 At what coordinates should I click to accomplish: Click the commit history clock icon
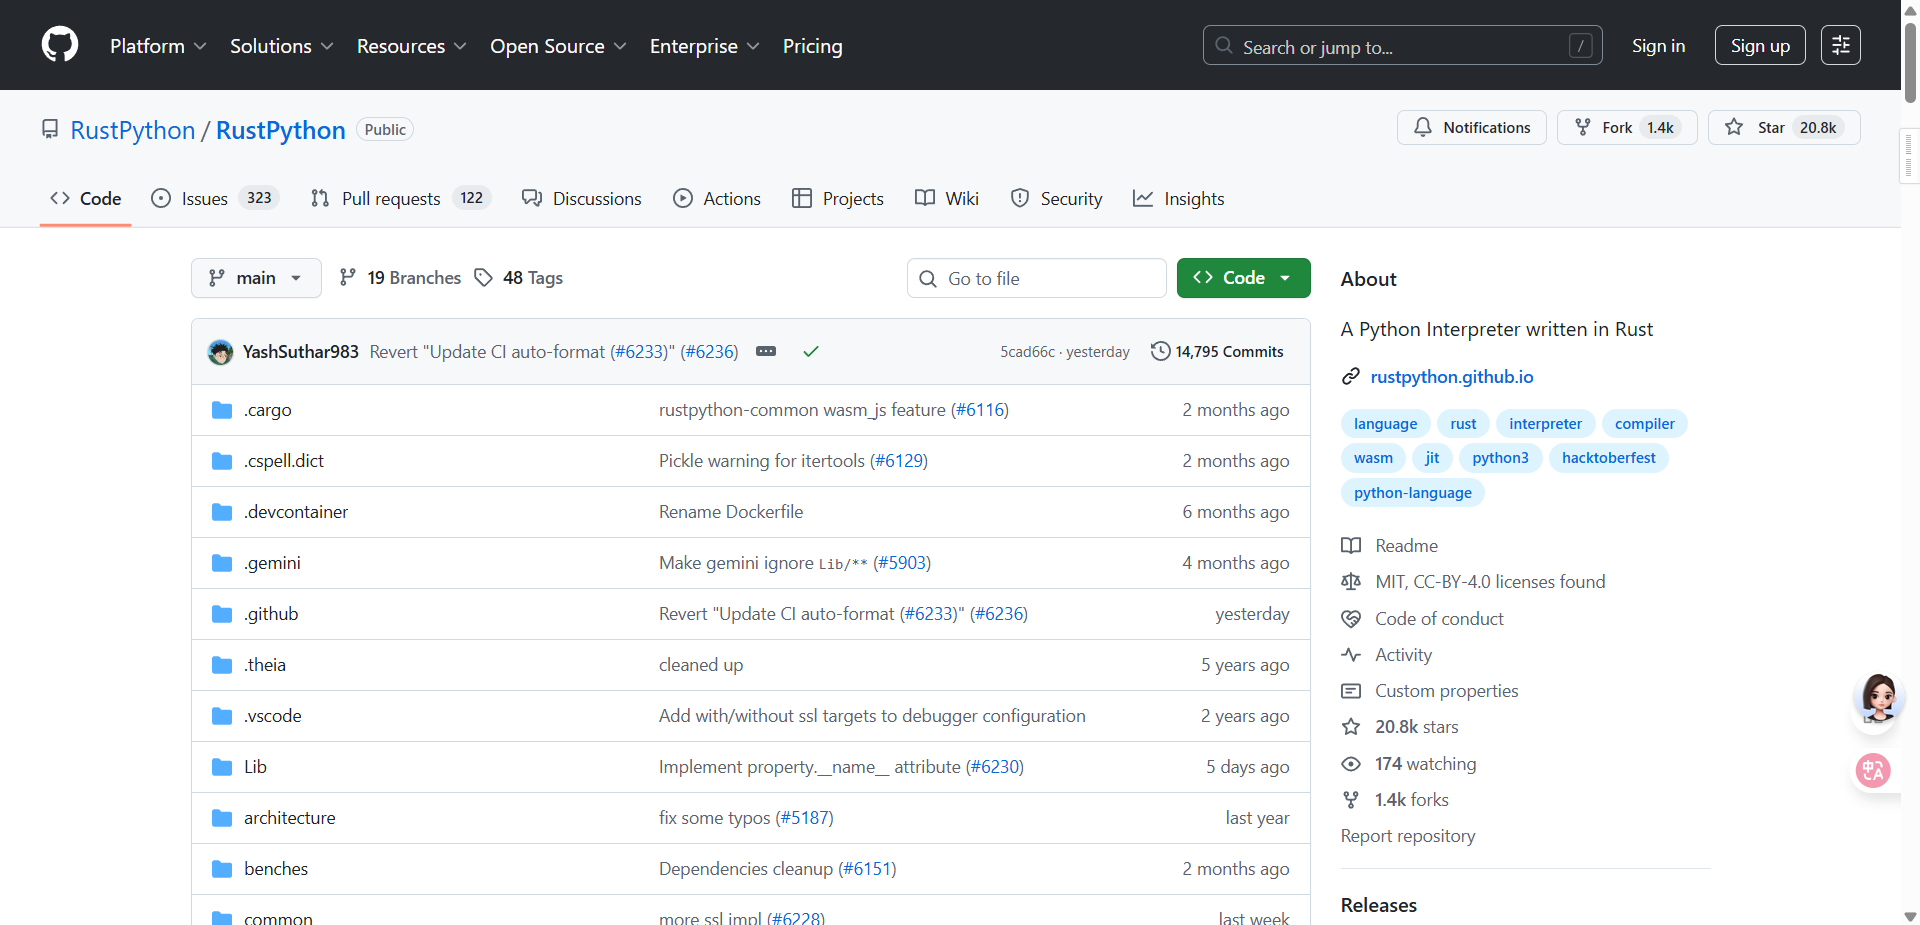[1160, 351]
